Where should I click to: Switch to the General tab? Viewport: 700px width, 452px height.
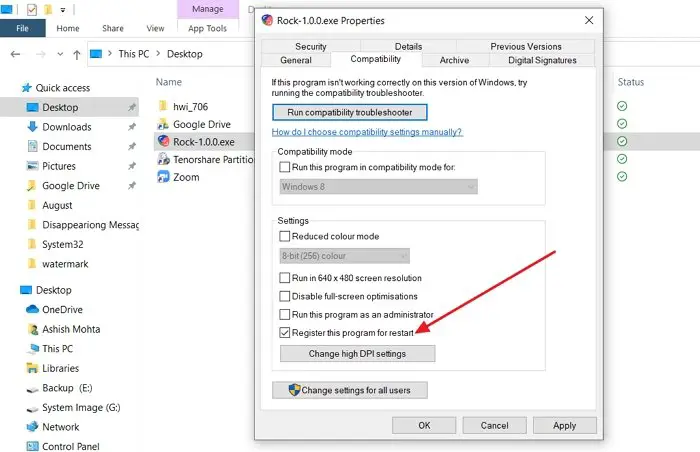pyautogui.click(x=296, y=60)
